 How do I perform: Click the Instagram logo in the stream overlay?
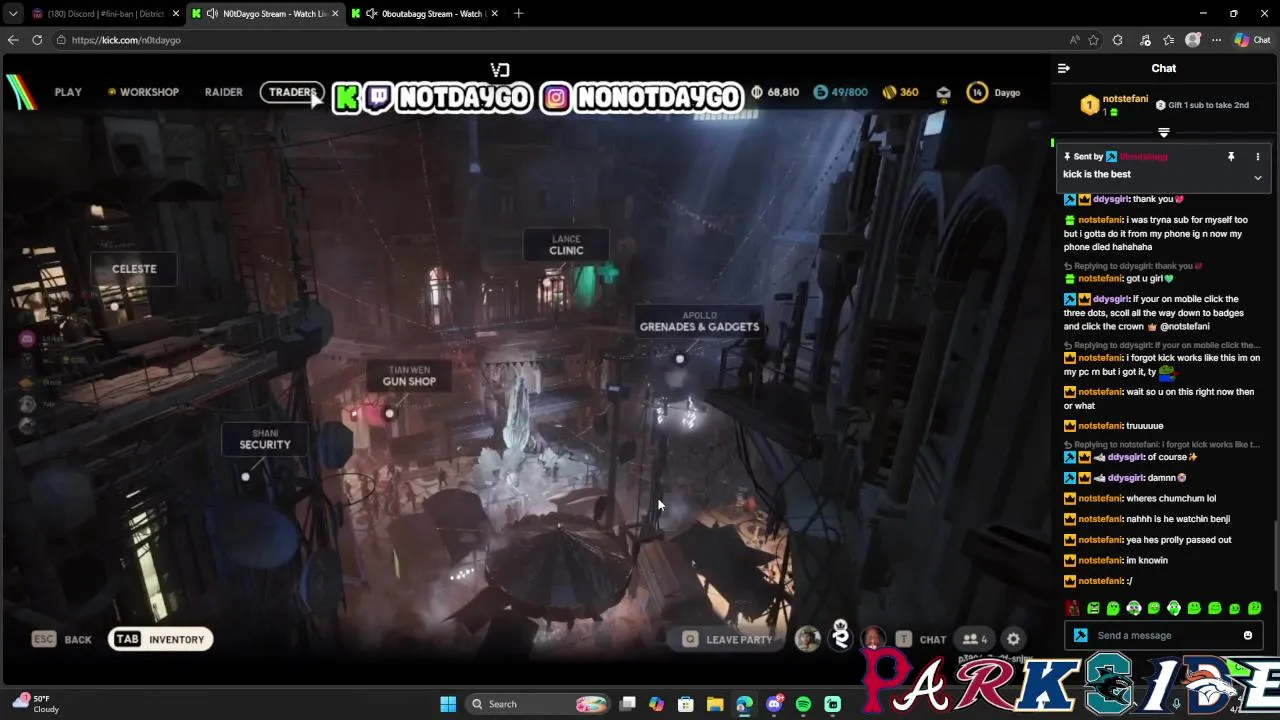[x=556, y=97]
